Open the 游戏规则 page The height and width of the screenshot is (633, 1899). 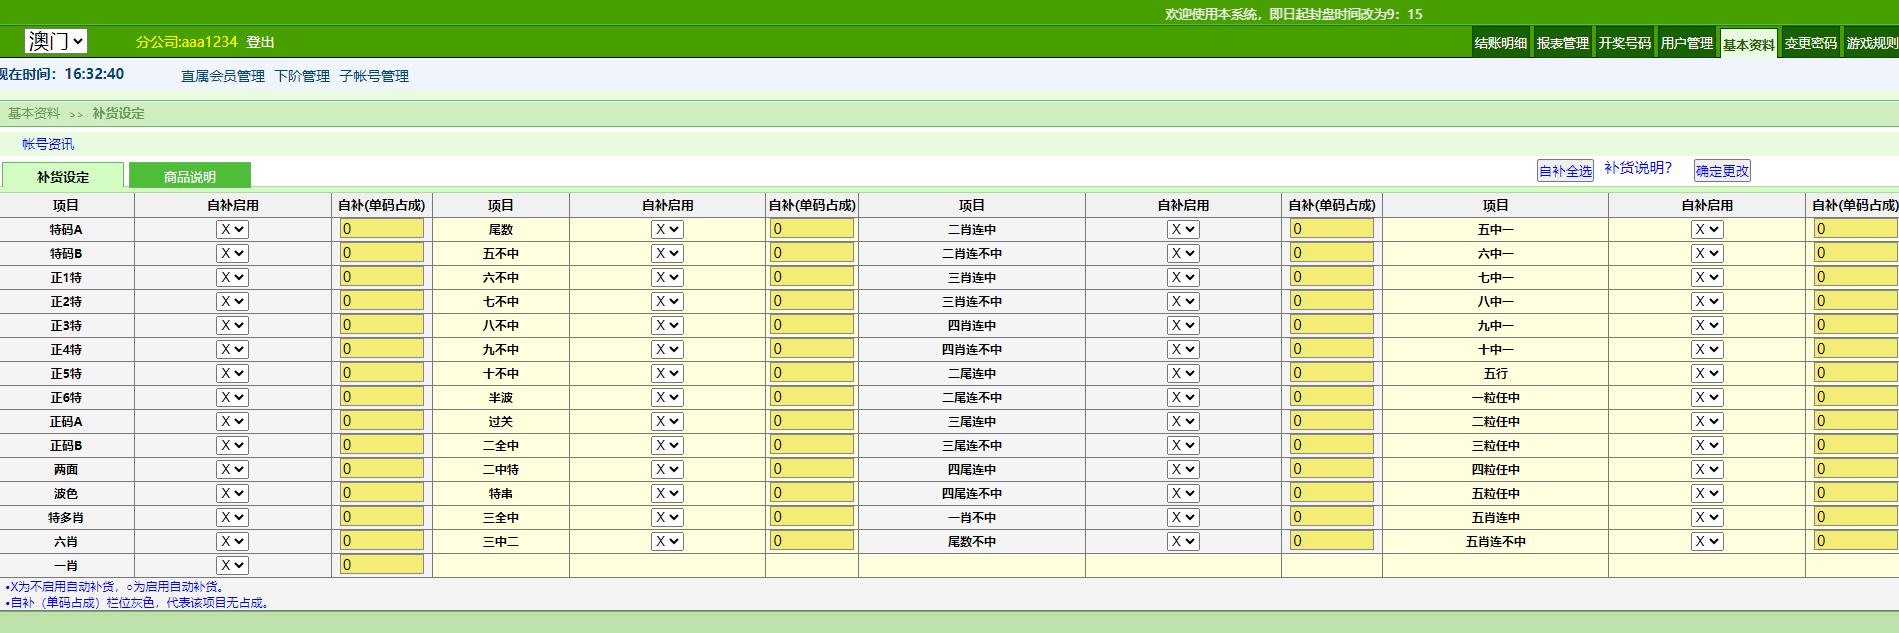[1871, 43]
